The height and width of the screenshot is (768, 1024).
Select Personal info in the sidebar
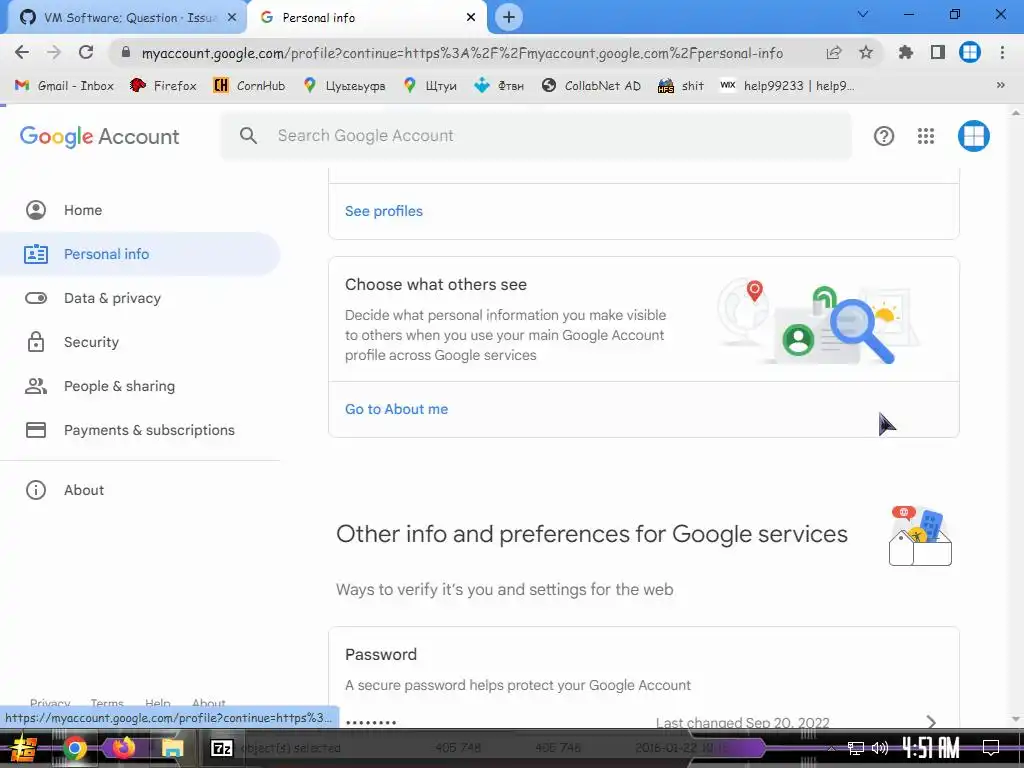140,254
